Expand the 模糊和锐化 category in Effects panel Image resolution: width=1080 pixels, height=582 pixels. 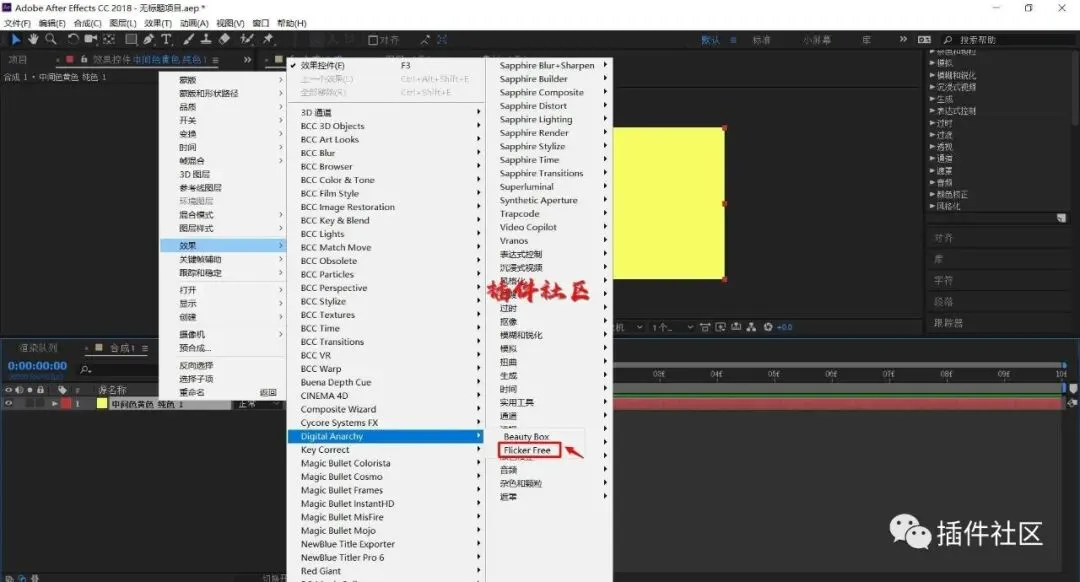932,75
